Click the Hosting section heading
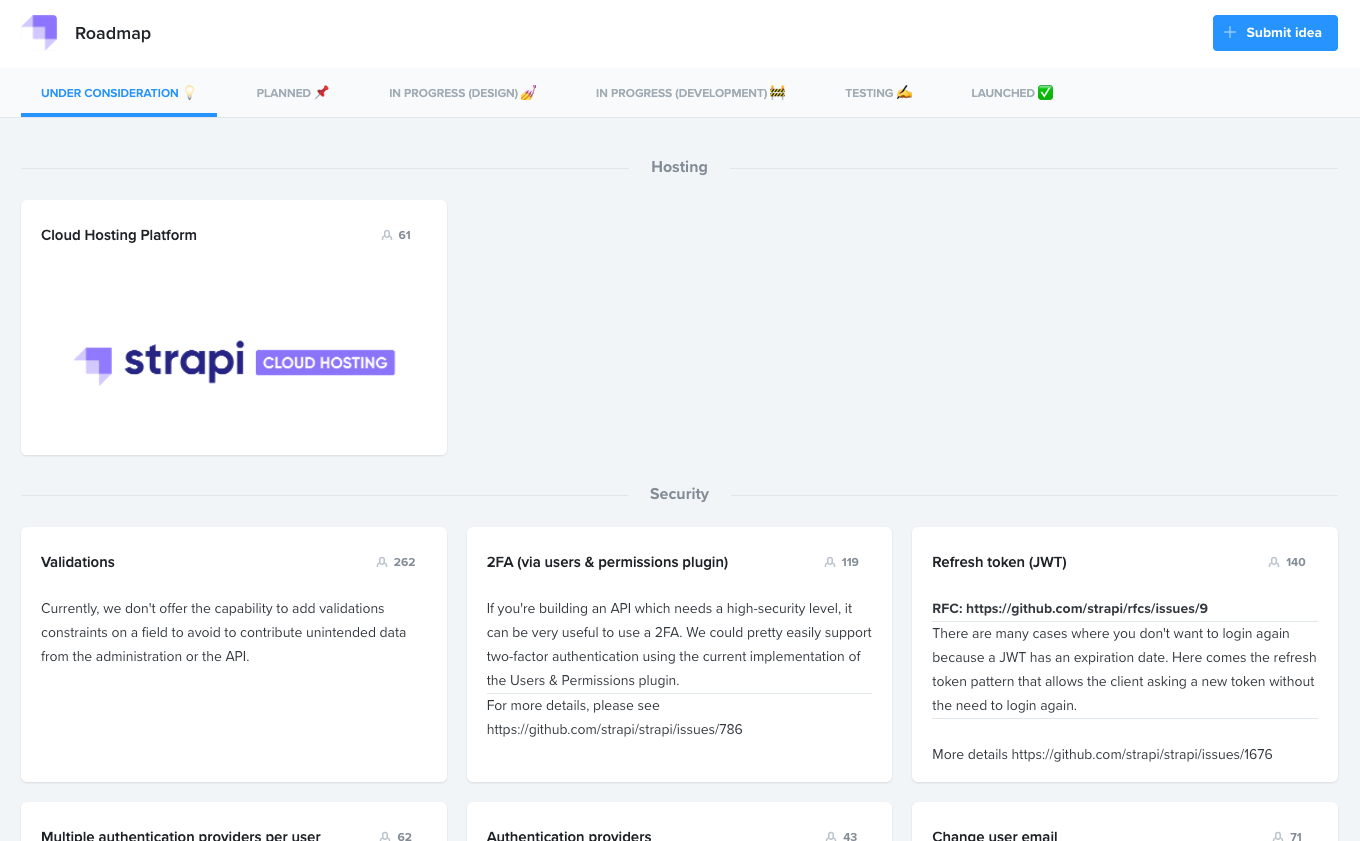Screen dimensions: 1360x841 click(679, 167)
